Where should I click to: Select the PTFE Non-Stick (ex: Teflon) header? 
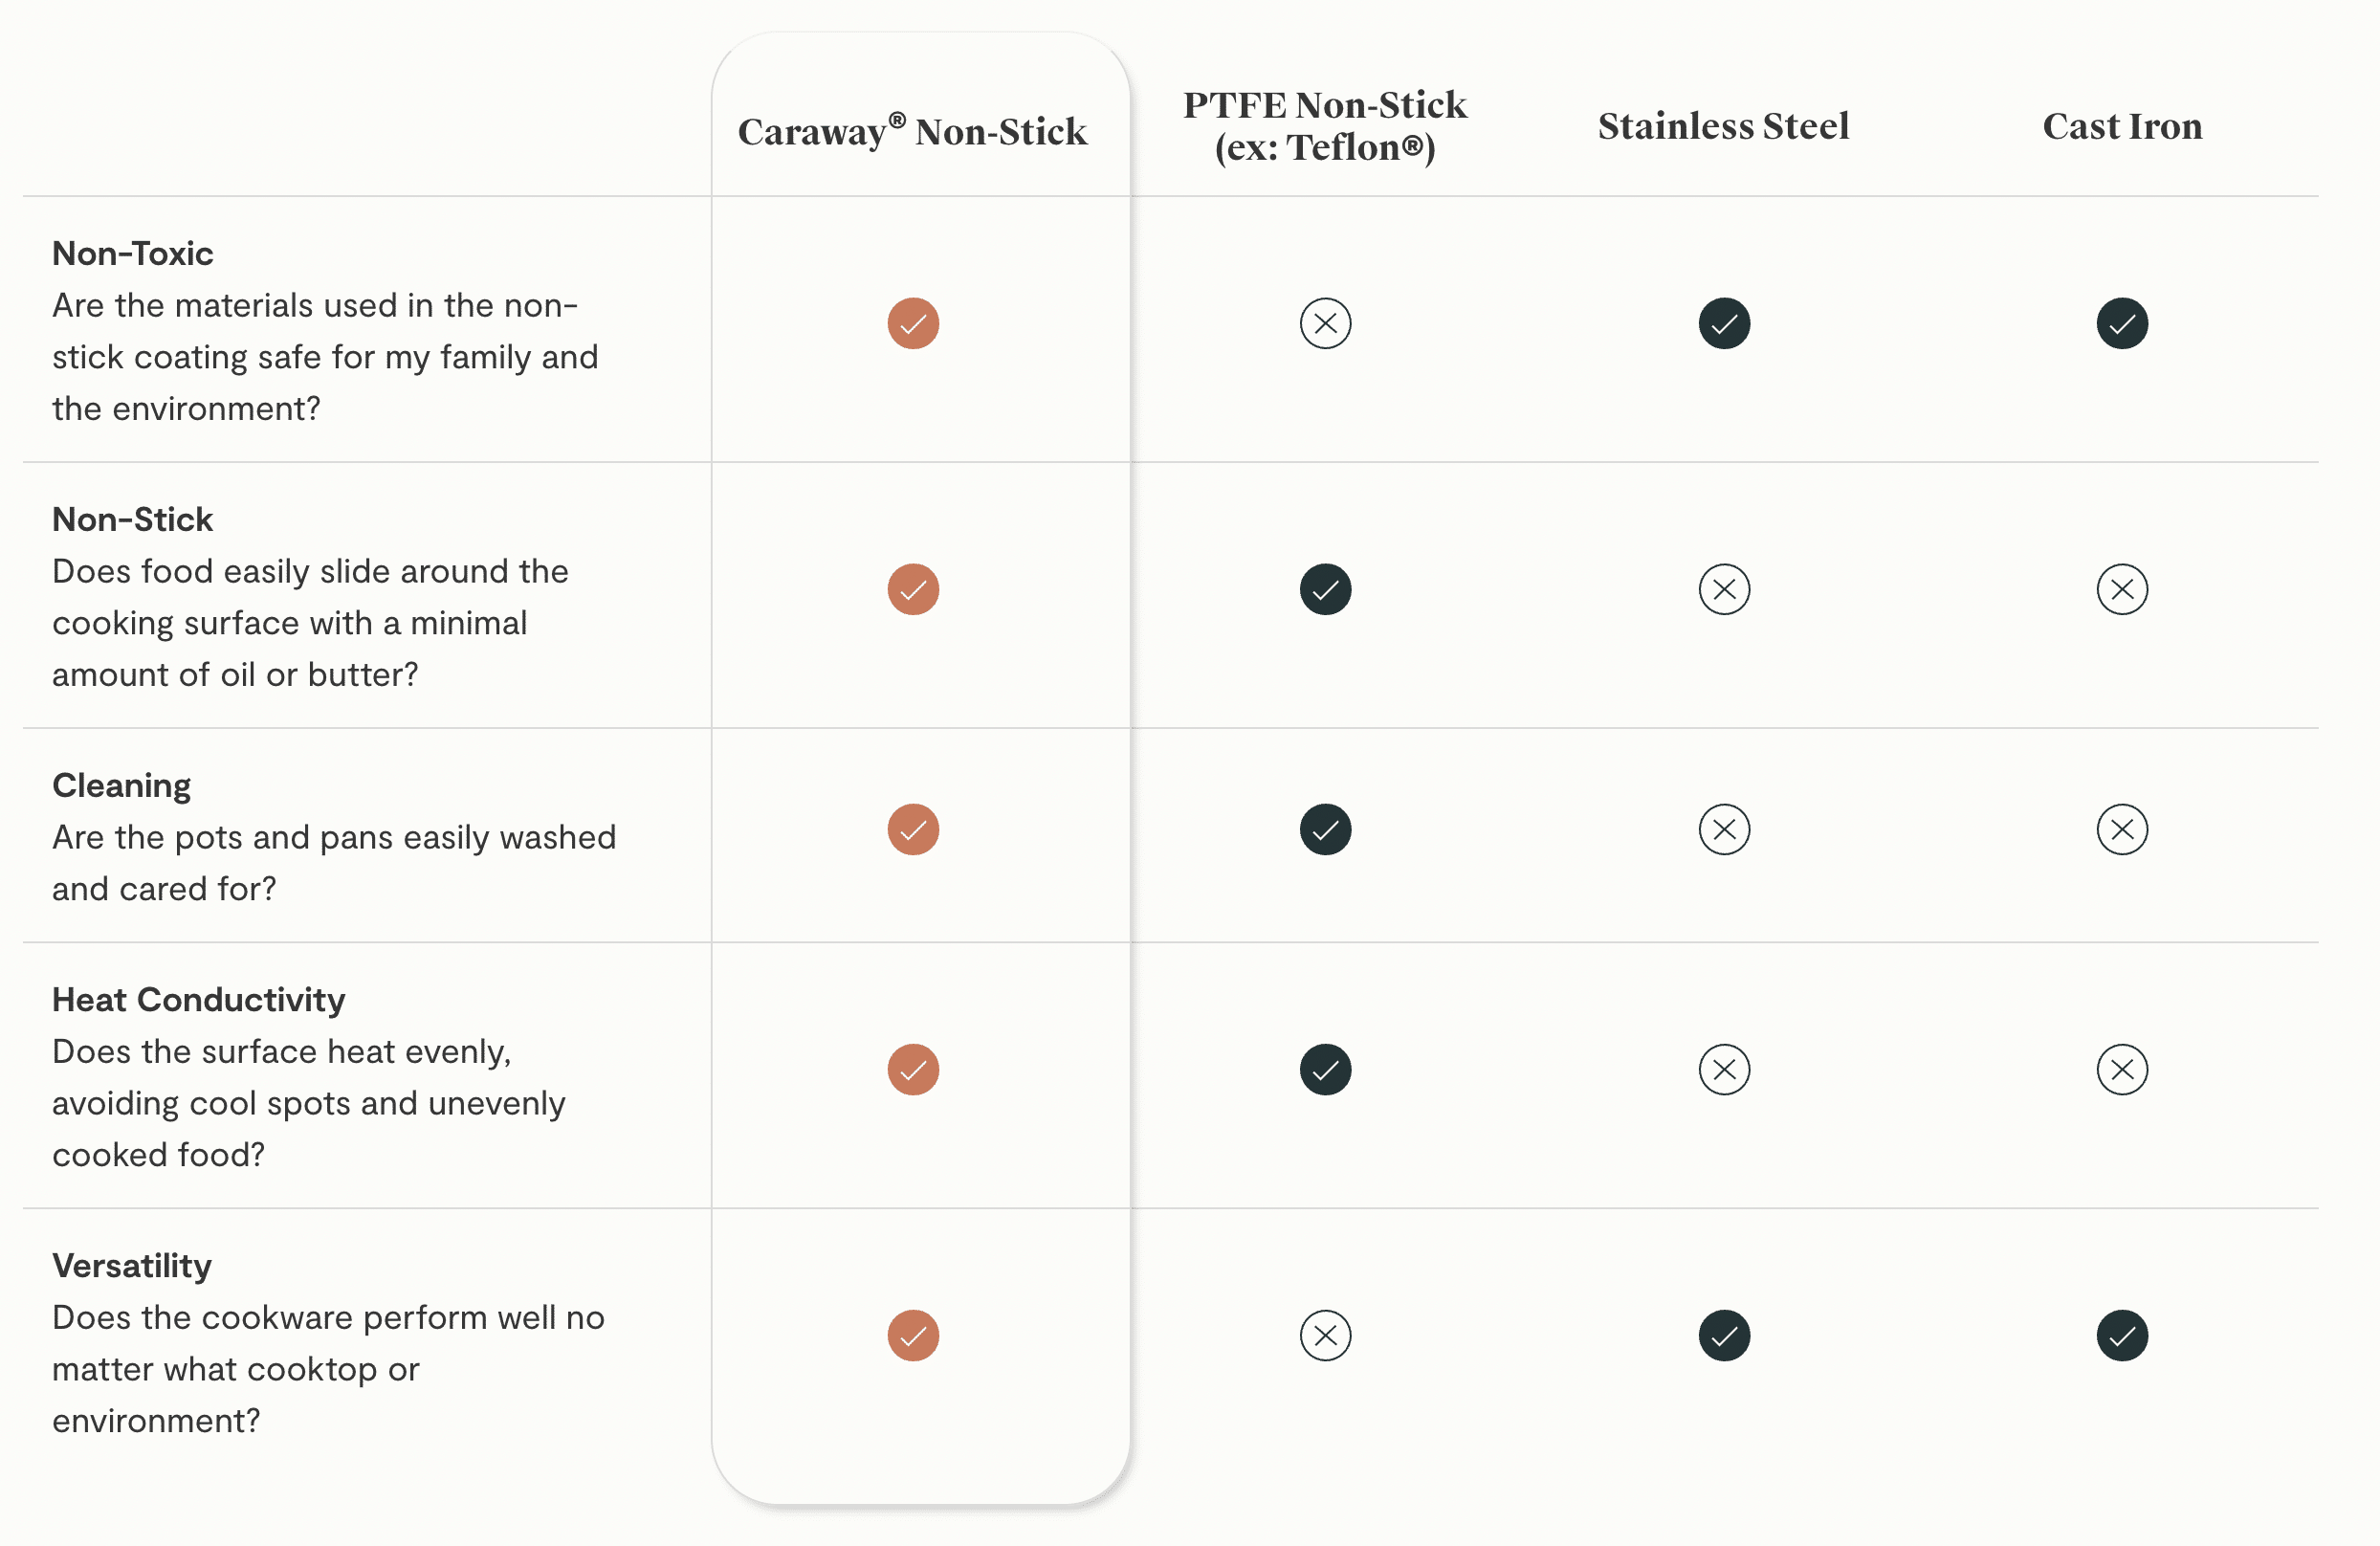(1325, 126)
